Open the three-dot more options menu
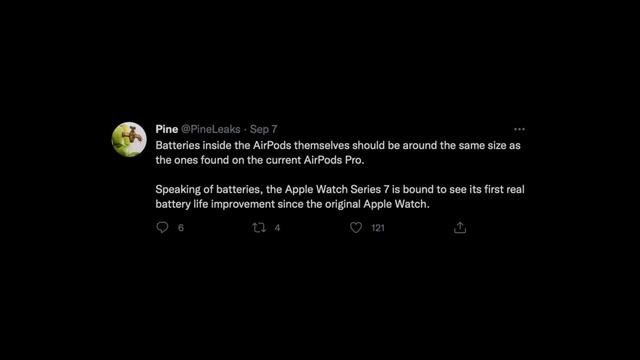The image size is (640, 360). [519, 129]
